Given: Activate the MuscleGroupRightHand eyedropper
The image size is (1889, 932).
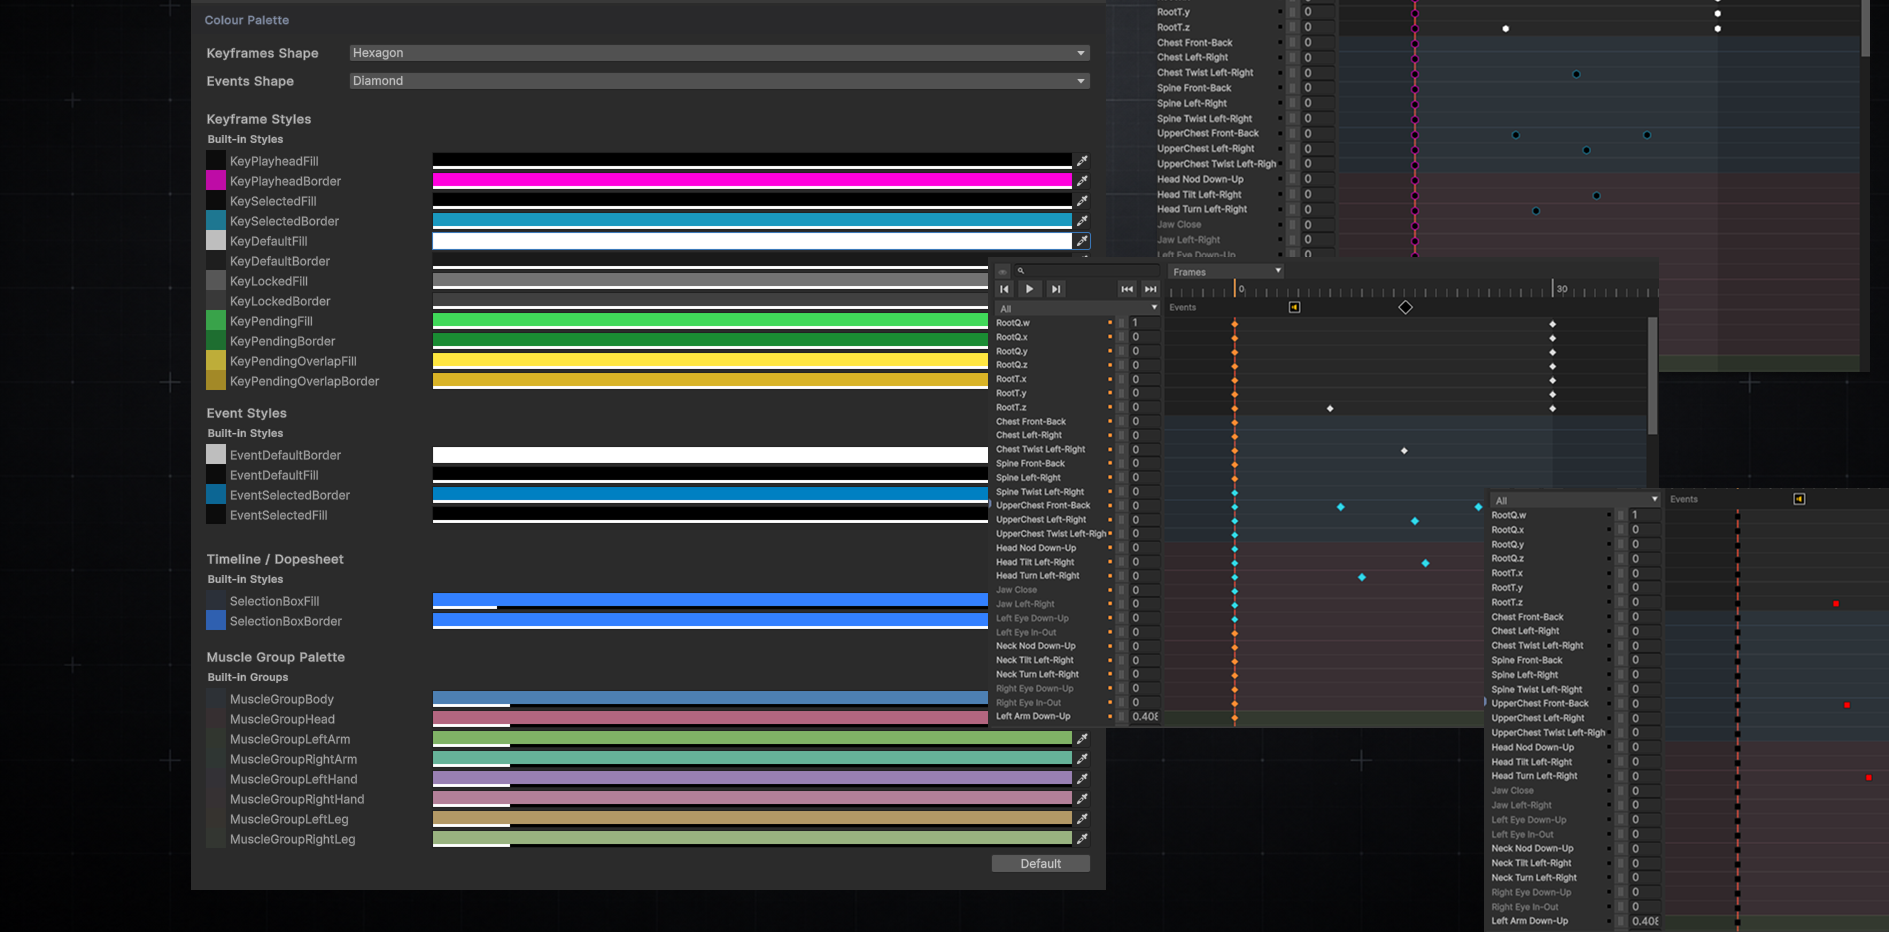Looking at the screenshot, I should (x=1082, y=799).
